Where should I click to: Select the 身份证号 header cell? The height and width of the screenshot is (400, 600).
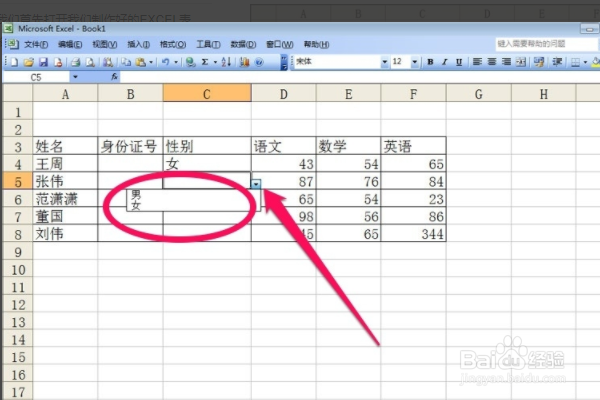coord(130,146)
